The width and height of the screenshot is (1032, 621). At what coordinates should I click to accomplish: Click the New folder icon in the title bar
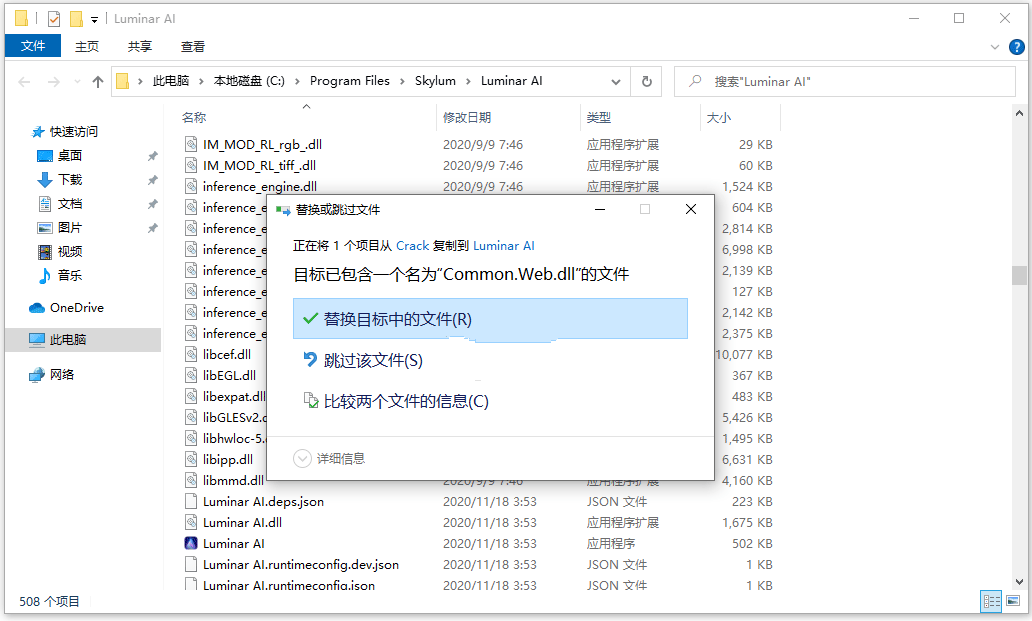point(76,19)
